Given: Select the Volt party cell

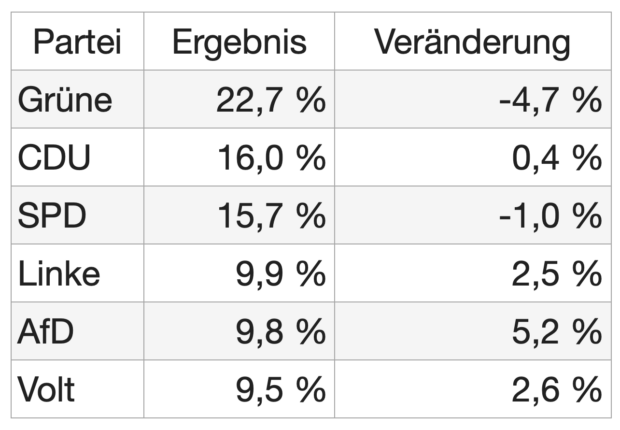Looking at the screenshot, I should coord(48,388).
